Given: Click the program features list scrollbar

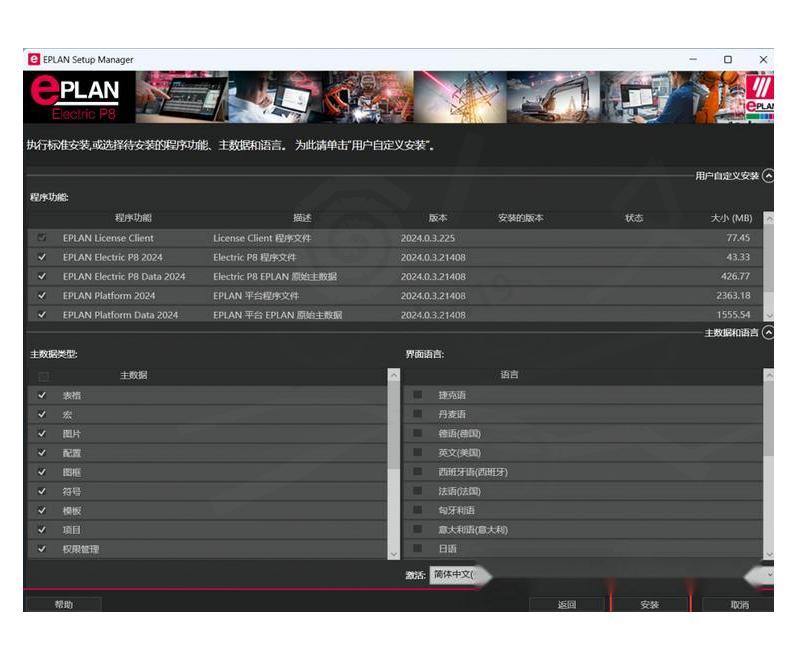Looking at the screenshot, I should coord(768,266).
